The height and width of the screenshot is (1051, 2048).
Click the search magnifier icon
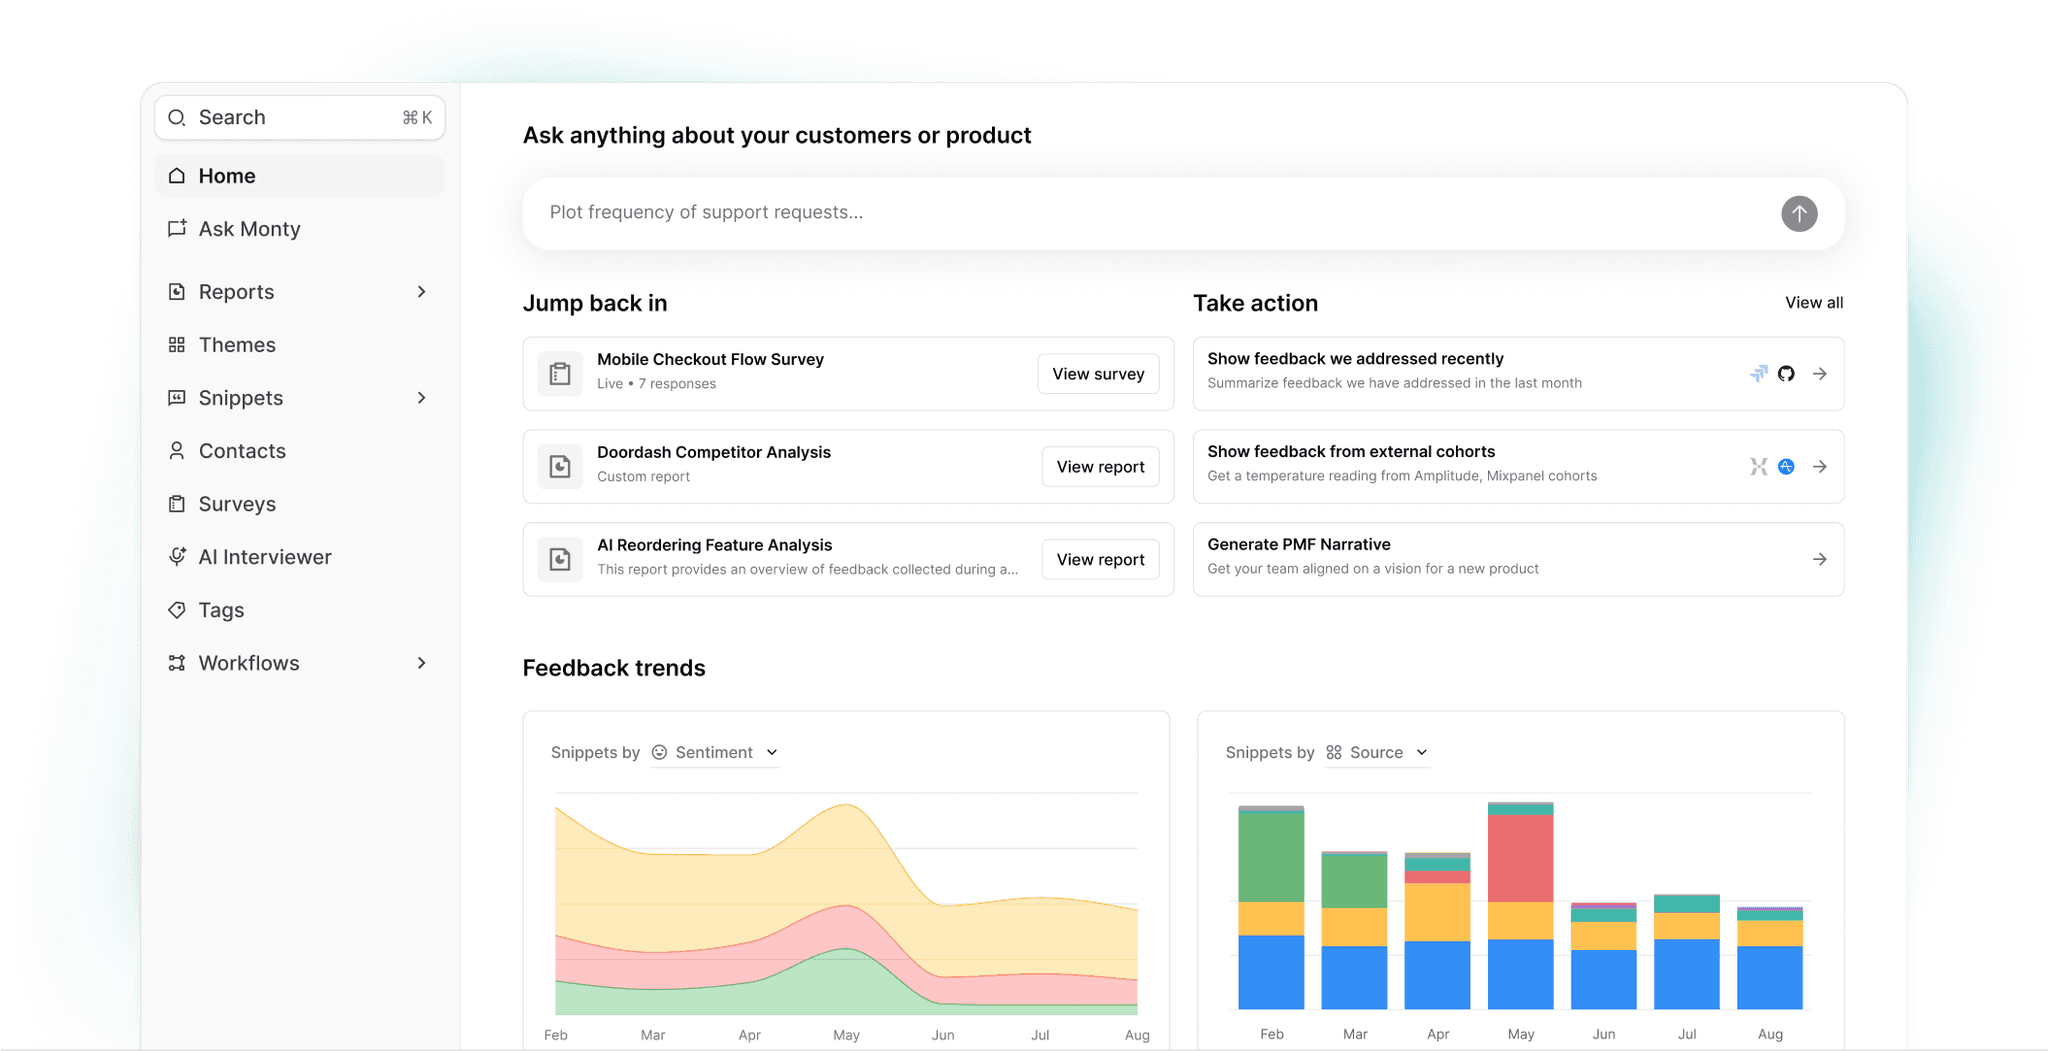point(176,117)
